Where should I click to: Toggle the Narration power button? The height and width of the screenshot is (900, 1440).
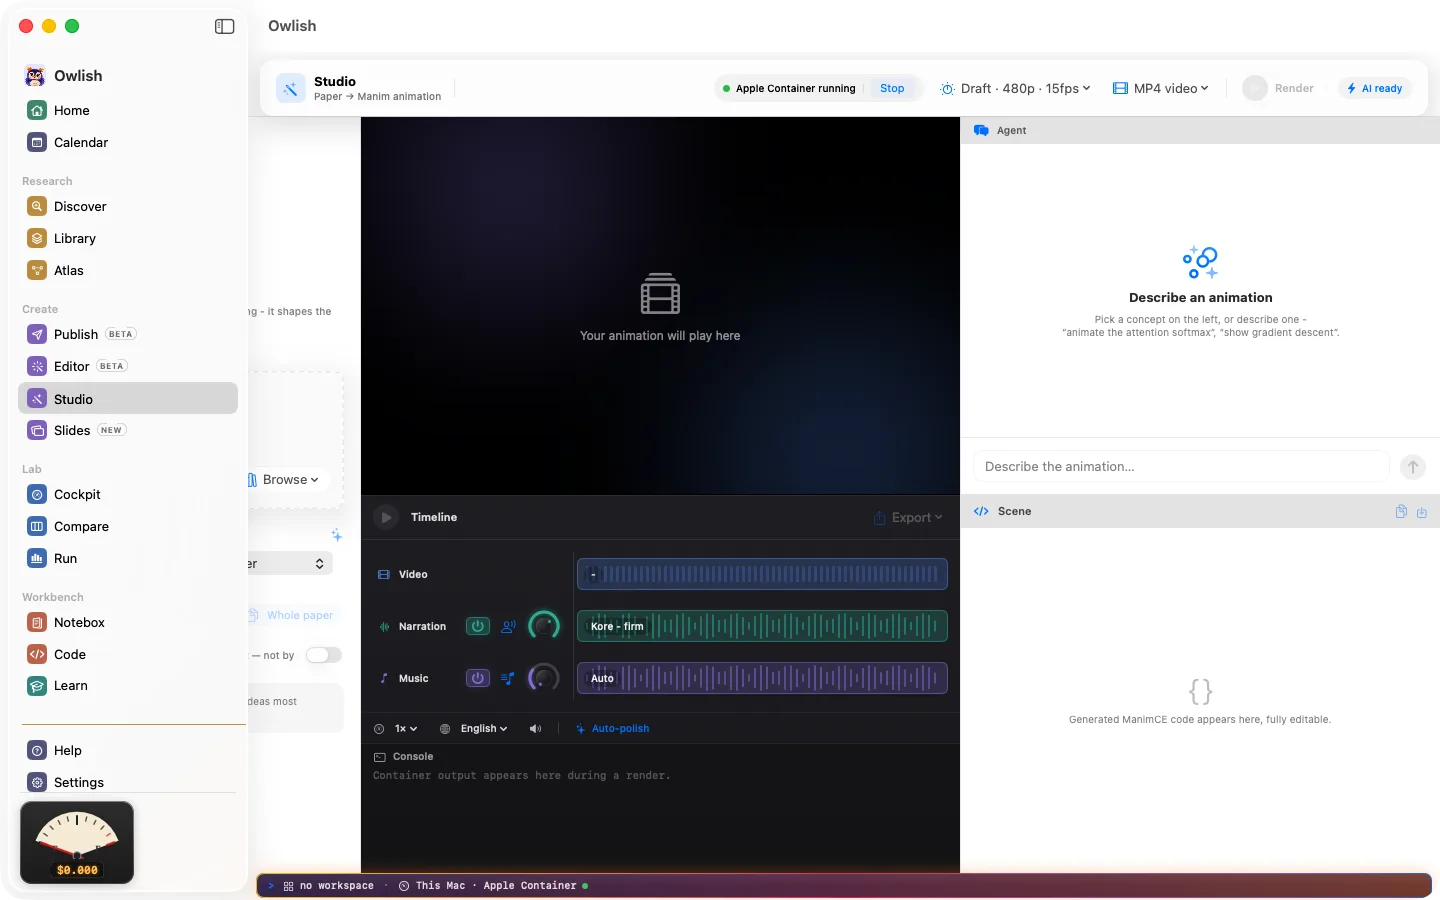478,626
